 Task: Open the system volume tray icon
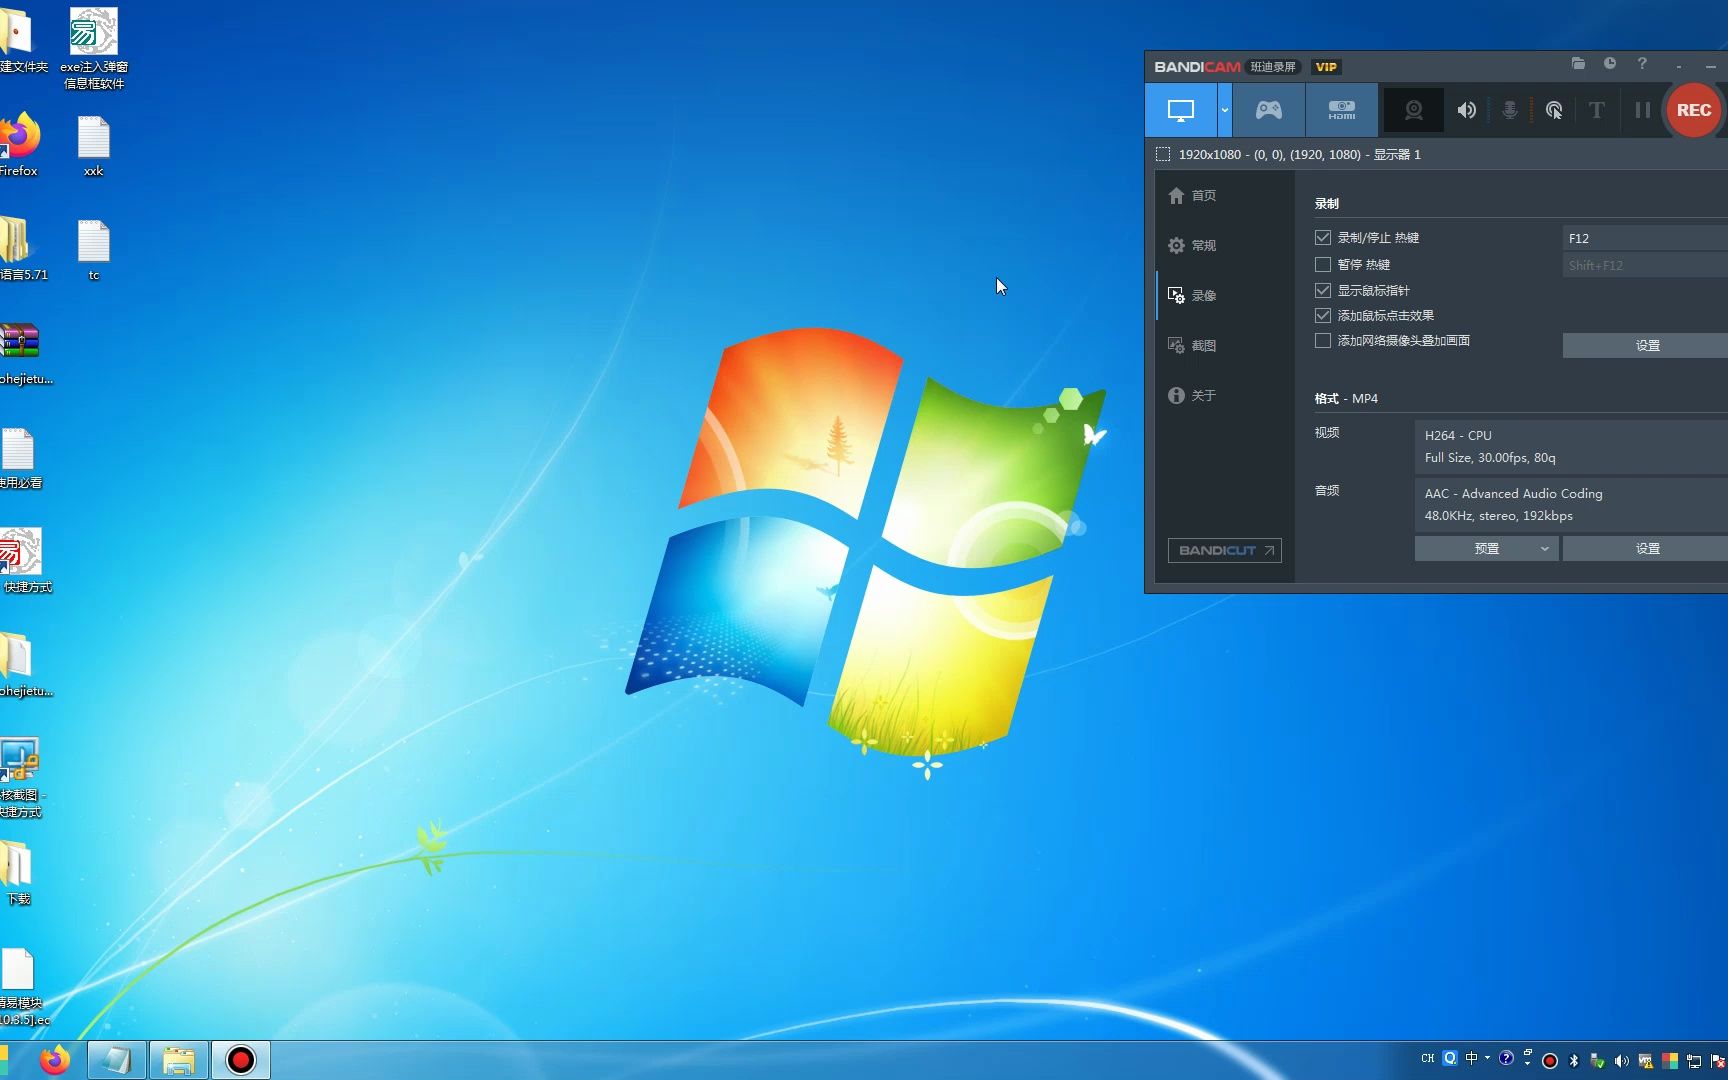click(x=1622, y=1061)
